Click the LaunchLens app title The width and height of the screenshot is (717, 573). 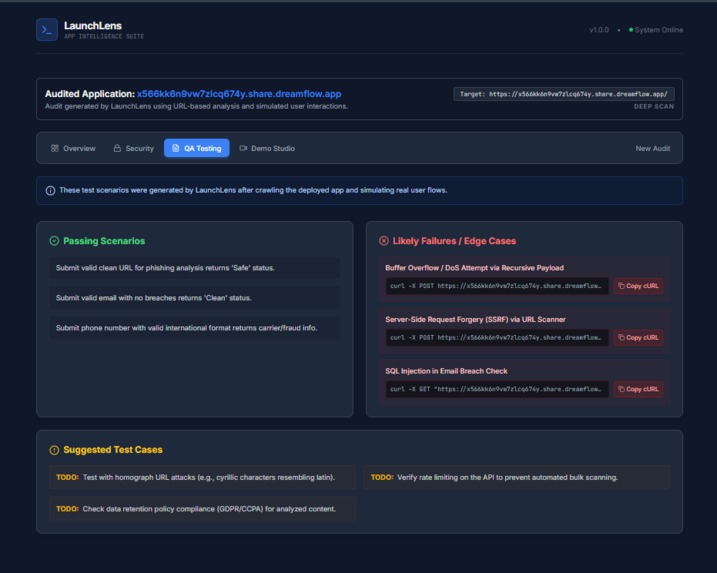(93, 26)
